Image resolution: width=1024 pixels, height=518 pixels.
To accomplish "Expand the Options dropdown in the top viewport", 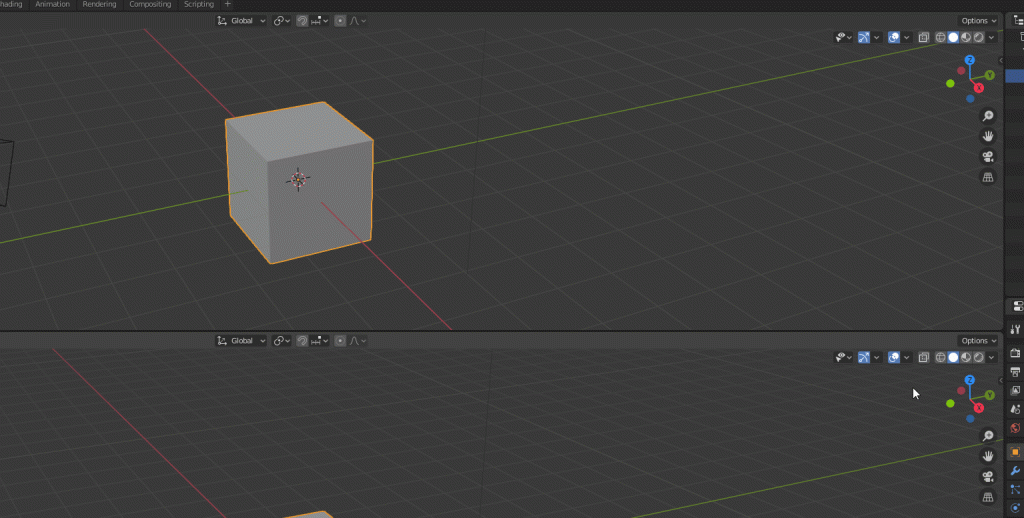I will pos(978,21).
